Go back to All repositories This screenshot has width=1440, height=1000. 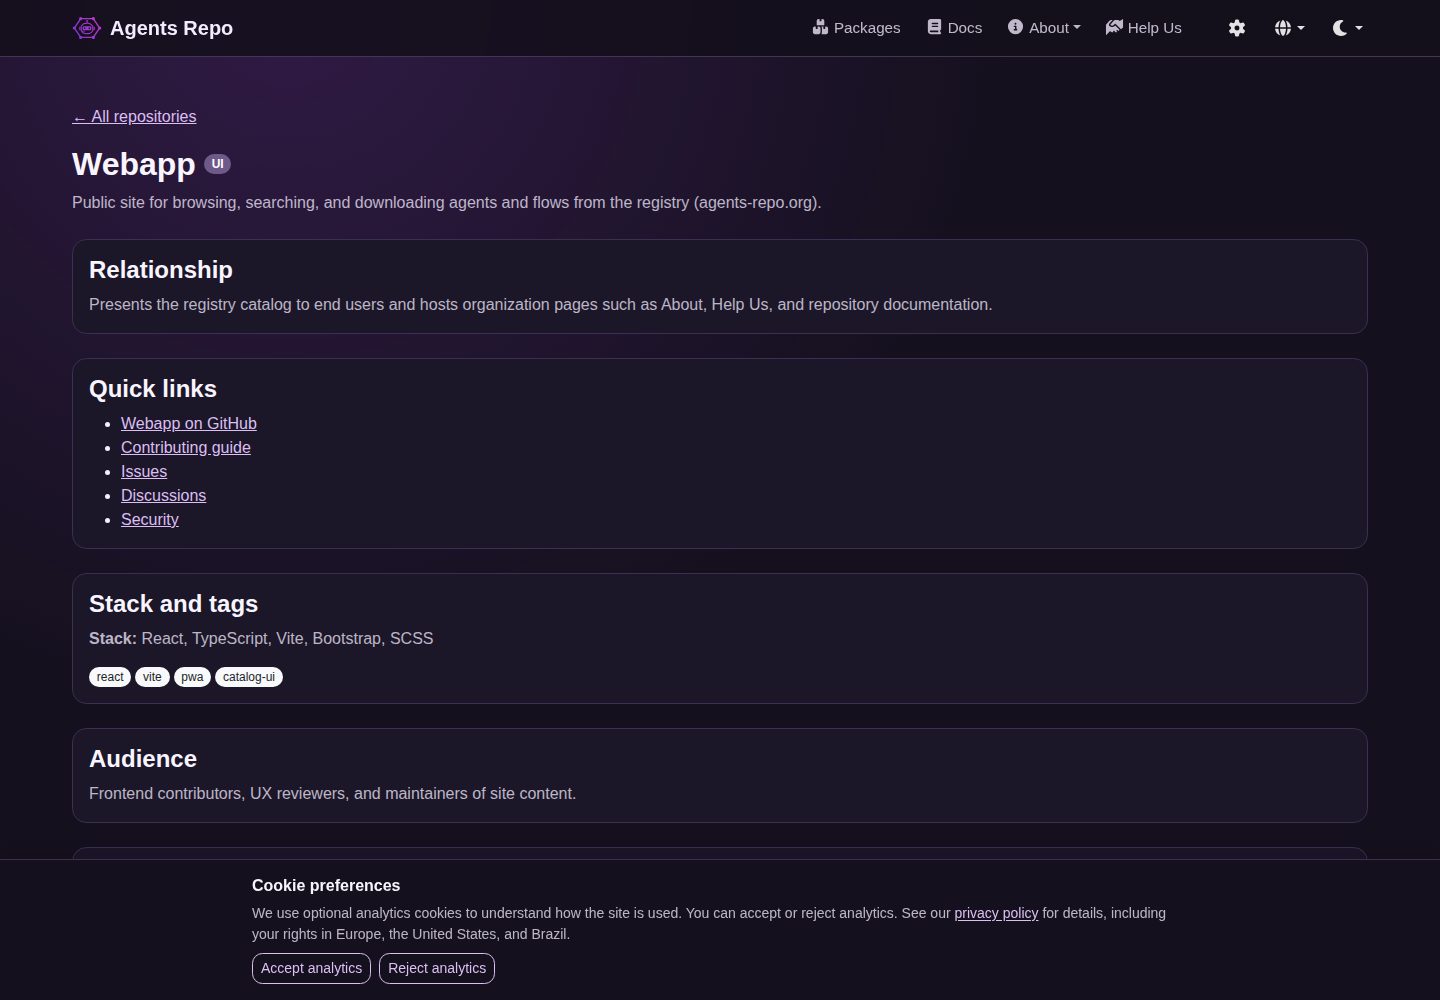click(134, 116)
